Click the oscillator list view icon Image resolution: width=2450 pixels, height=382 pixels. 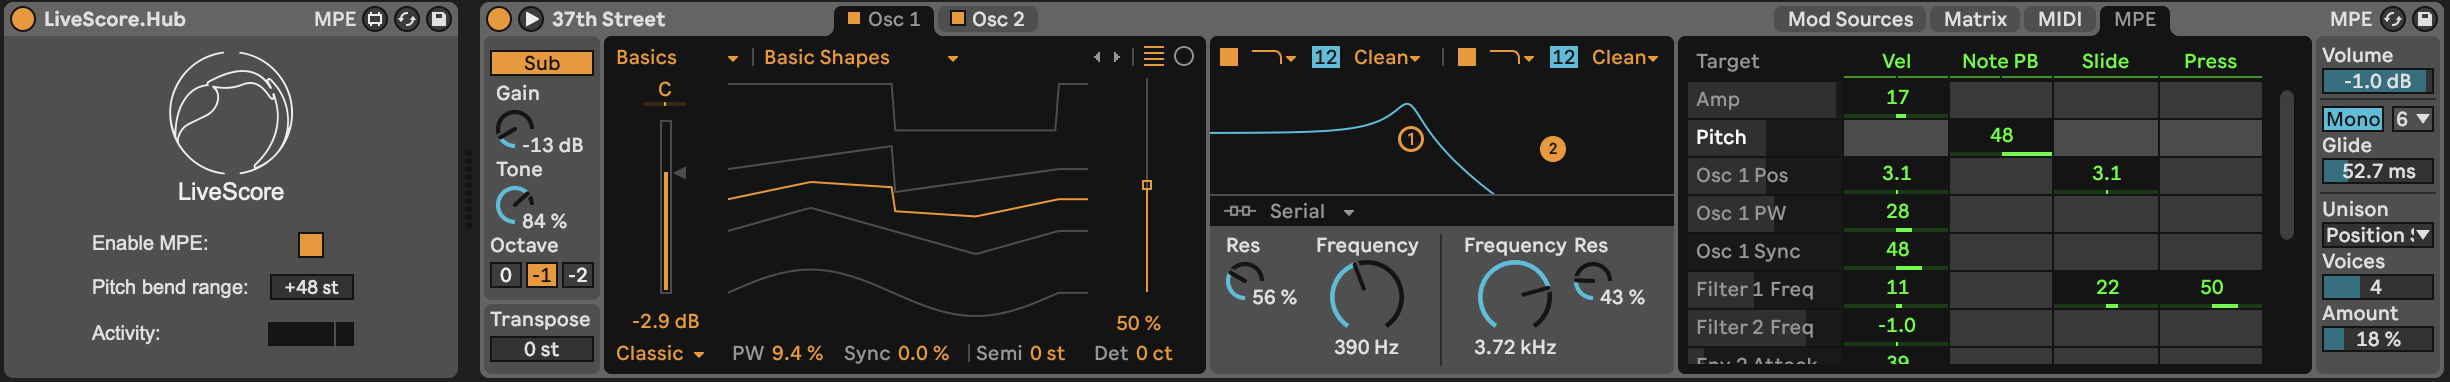pyautogui.click(x=1154, y=57)
